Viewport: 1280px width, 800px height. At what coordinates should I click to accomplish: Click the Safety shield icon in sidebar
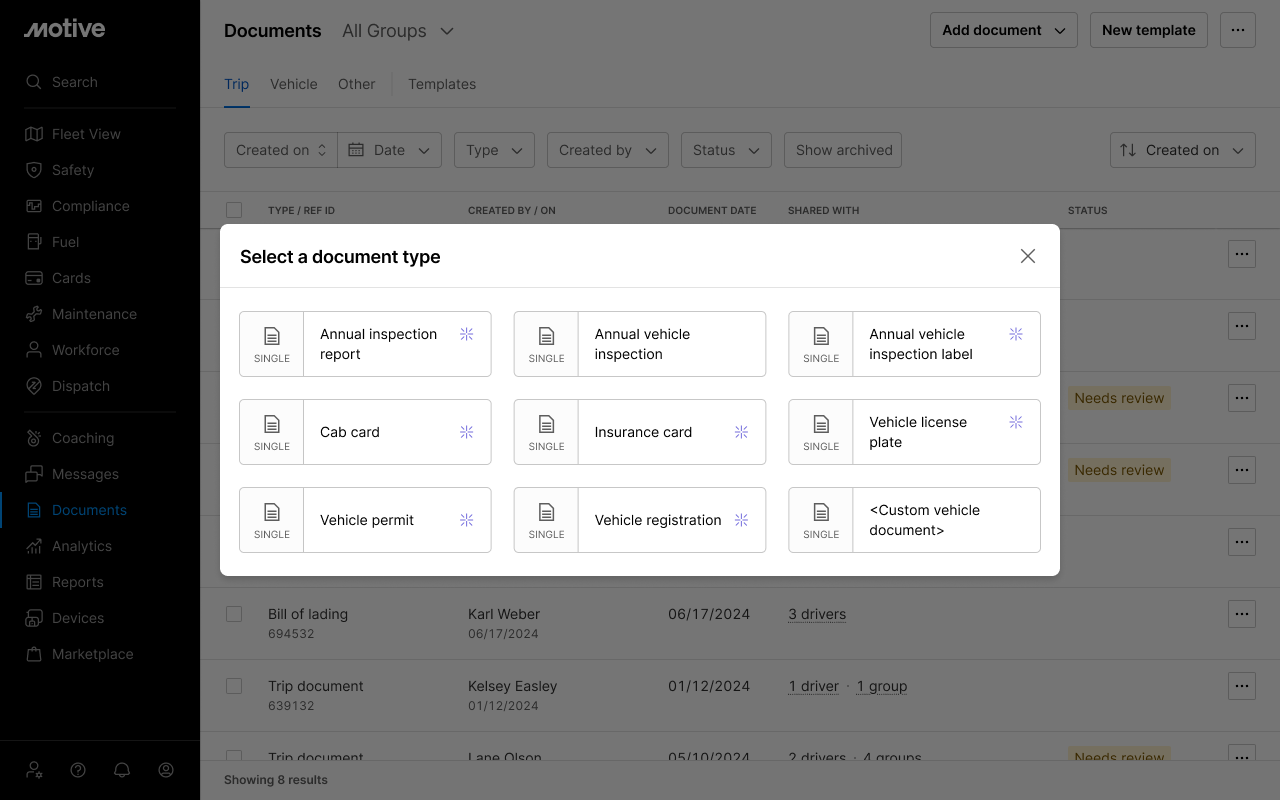[x=34, y=170]
